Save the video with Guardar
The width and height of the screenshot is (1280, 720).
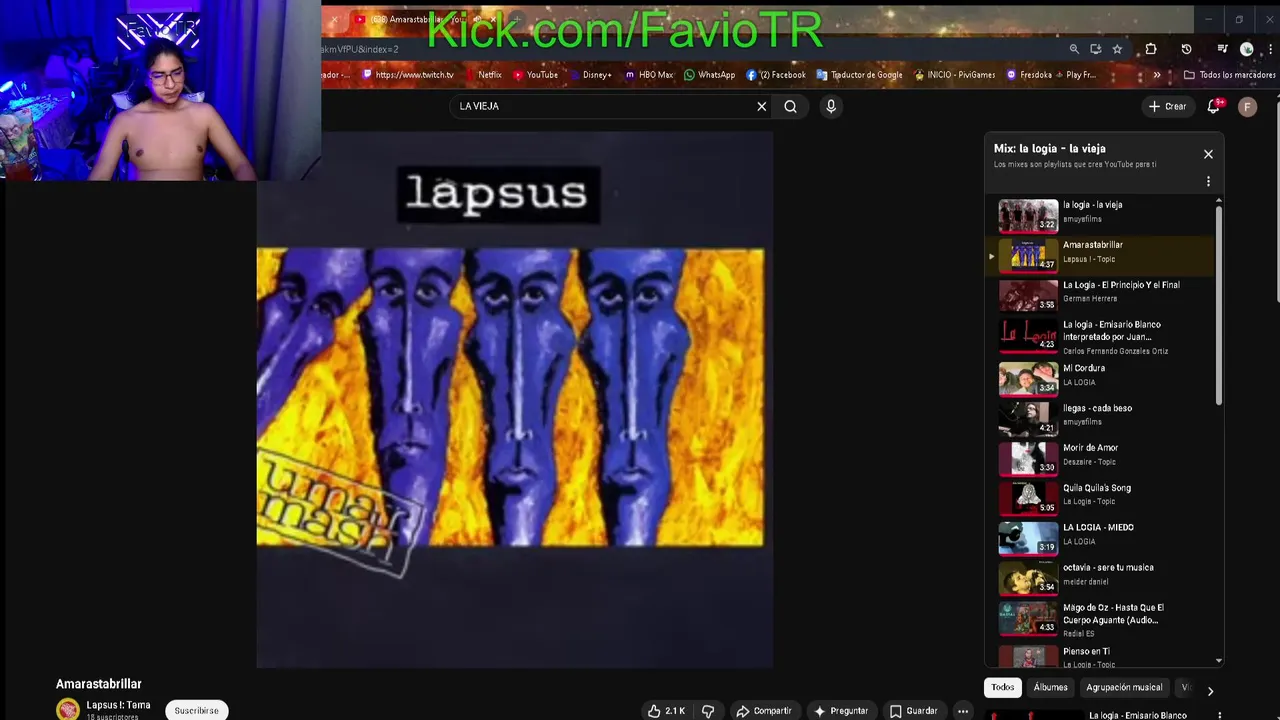pos(913,711)
